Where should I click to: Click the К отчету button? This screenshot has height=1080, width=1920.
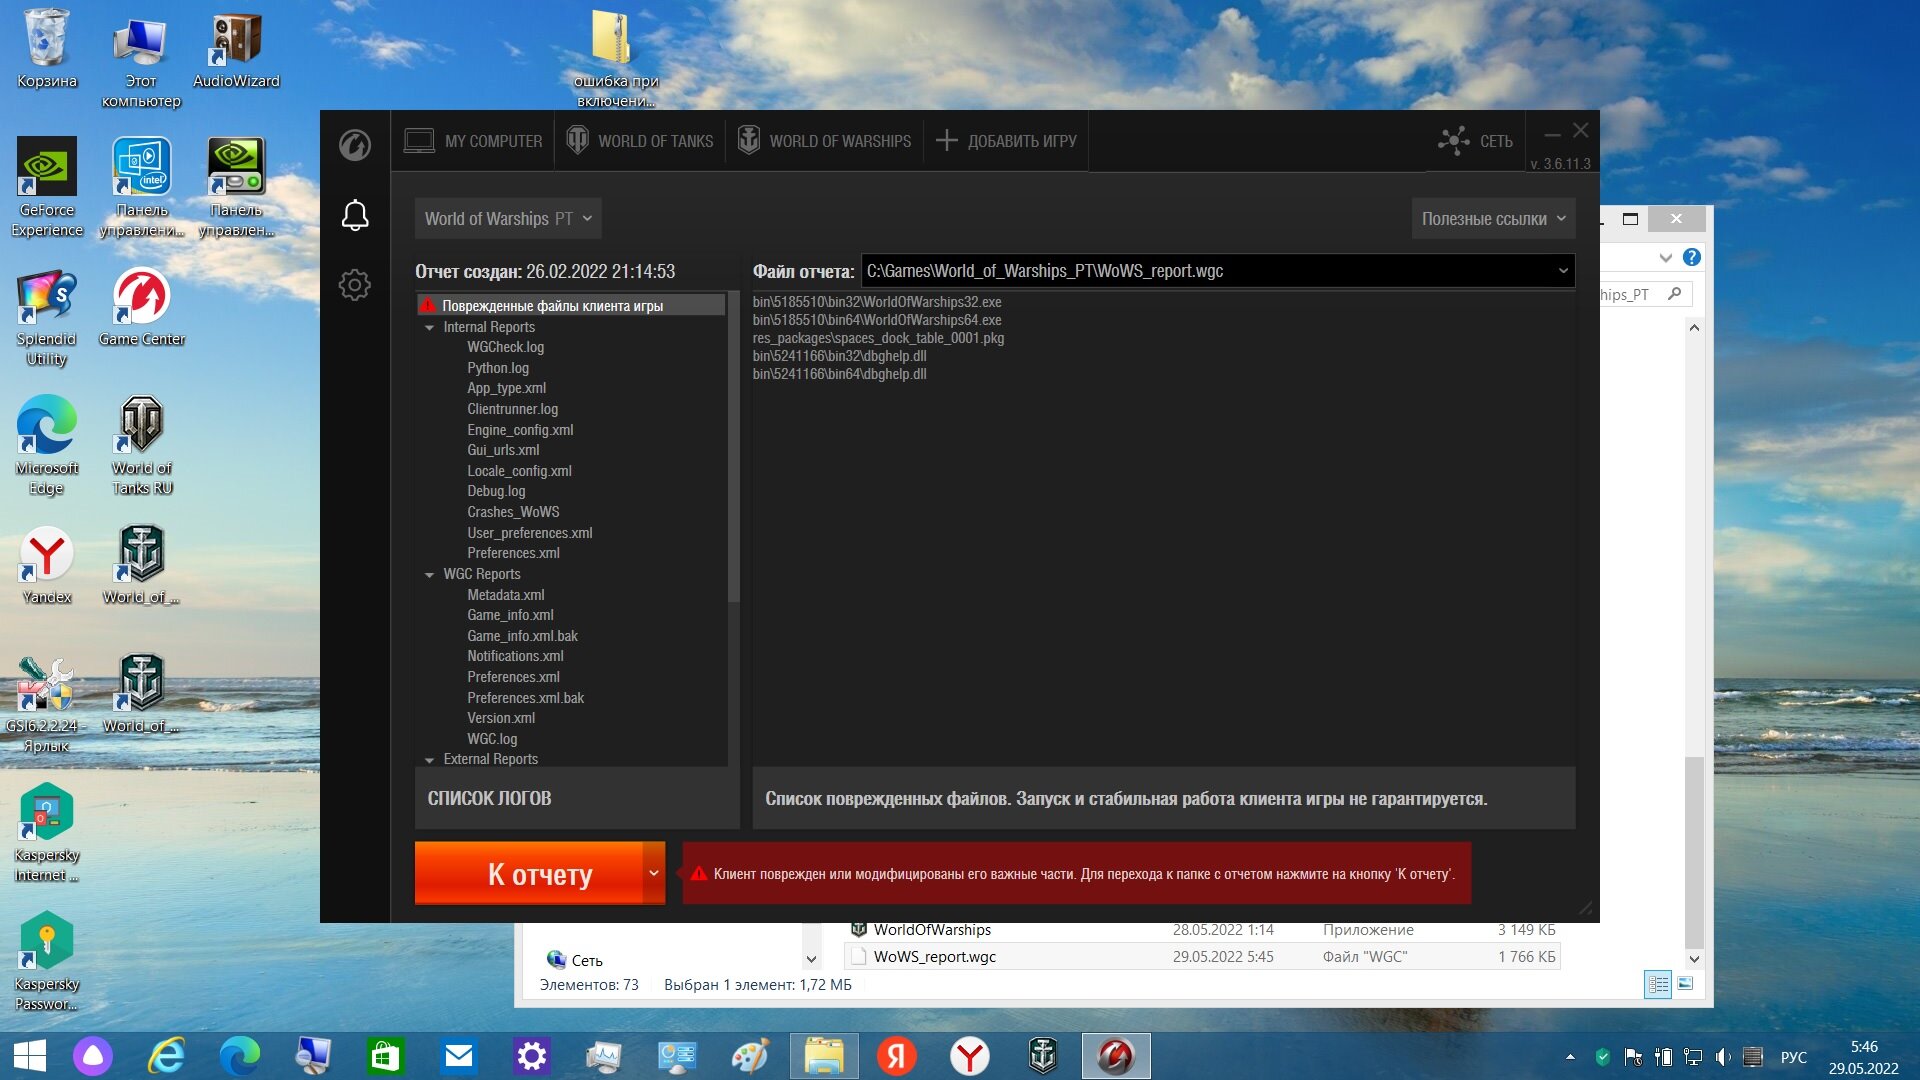coord(529,873)
